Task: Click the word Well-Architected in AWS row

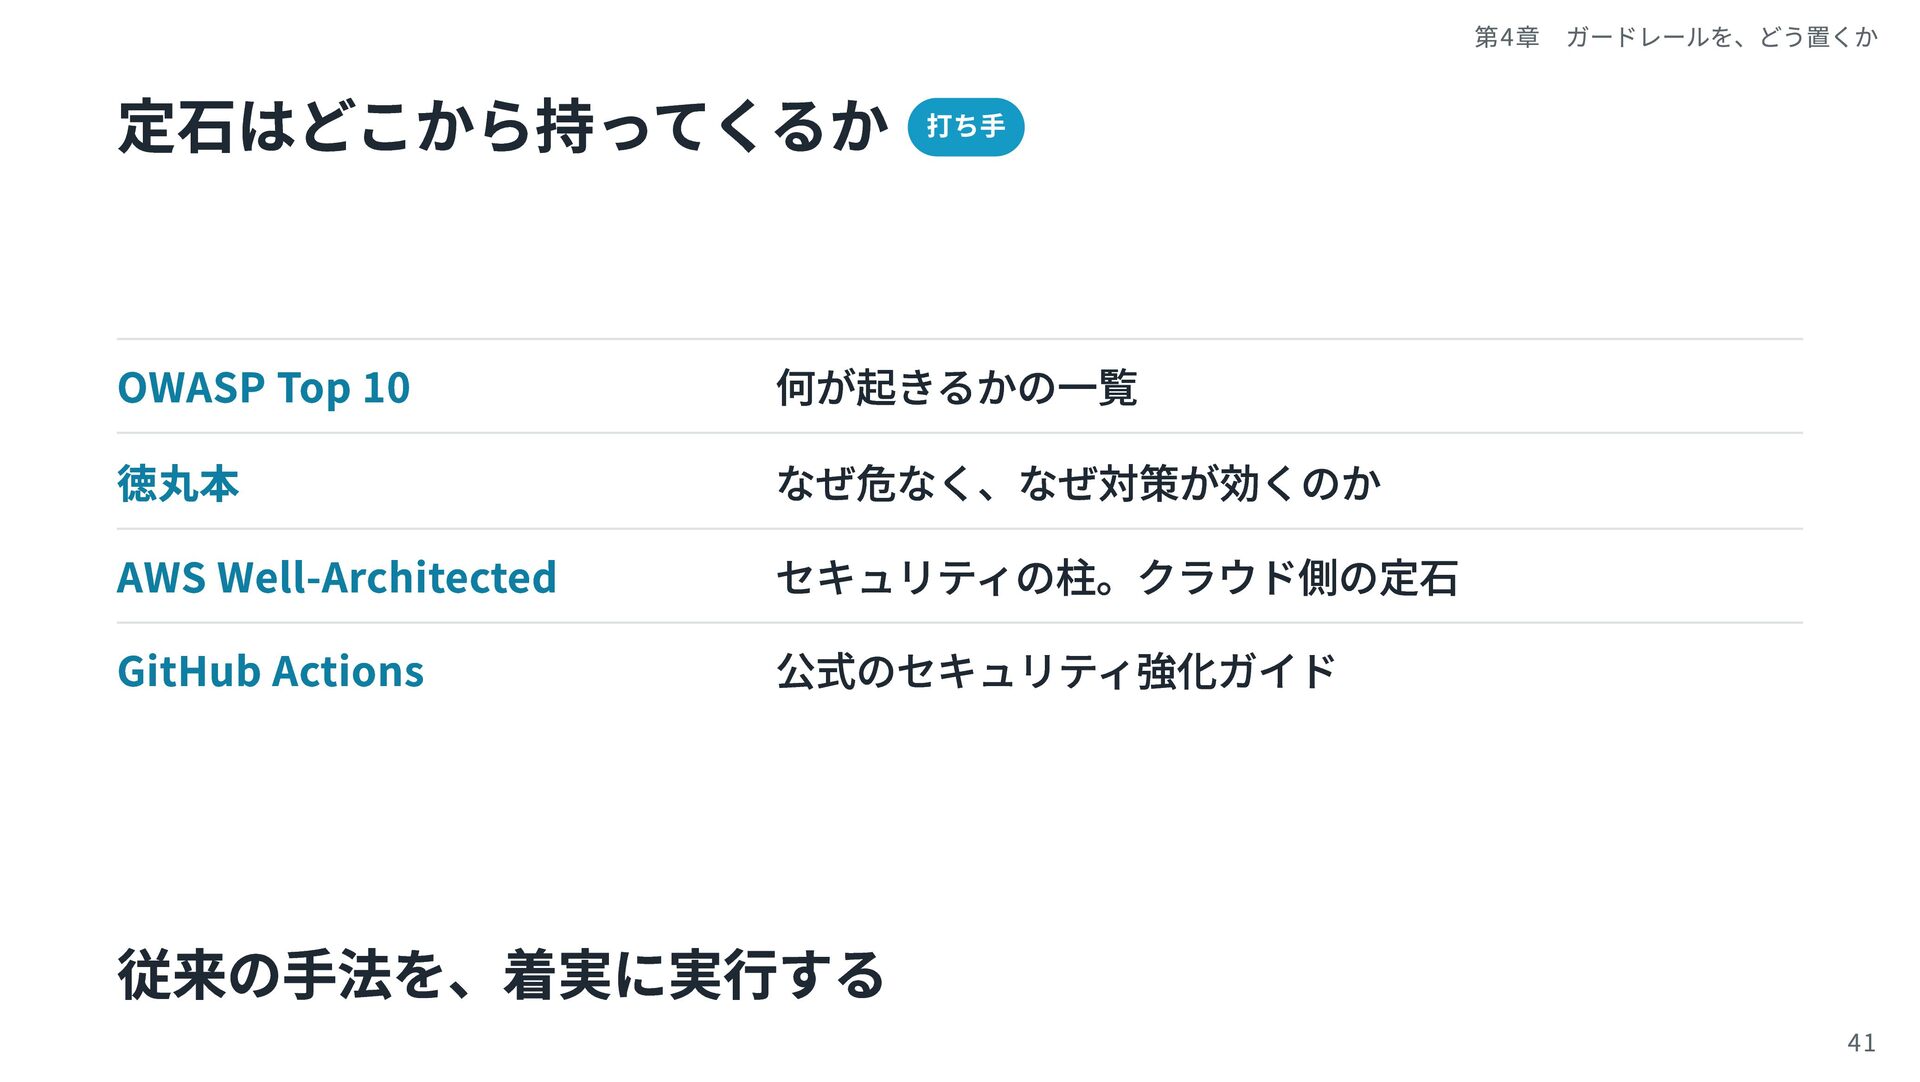Action: pyautogui.click(x=386, y=578)
